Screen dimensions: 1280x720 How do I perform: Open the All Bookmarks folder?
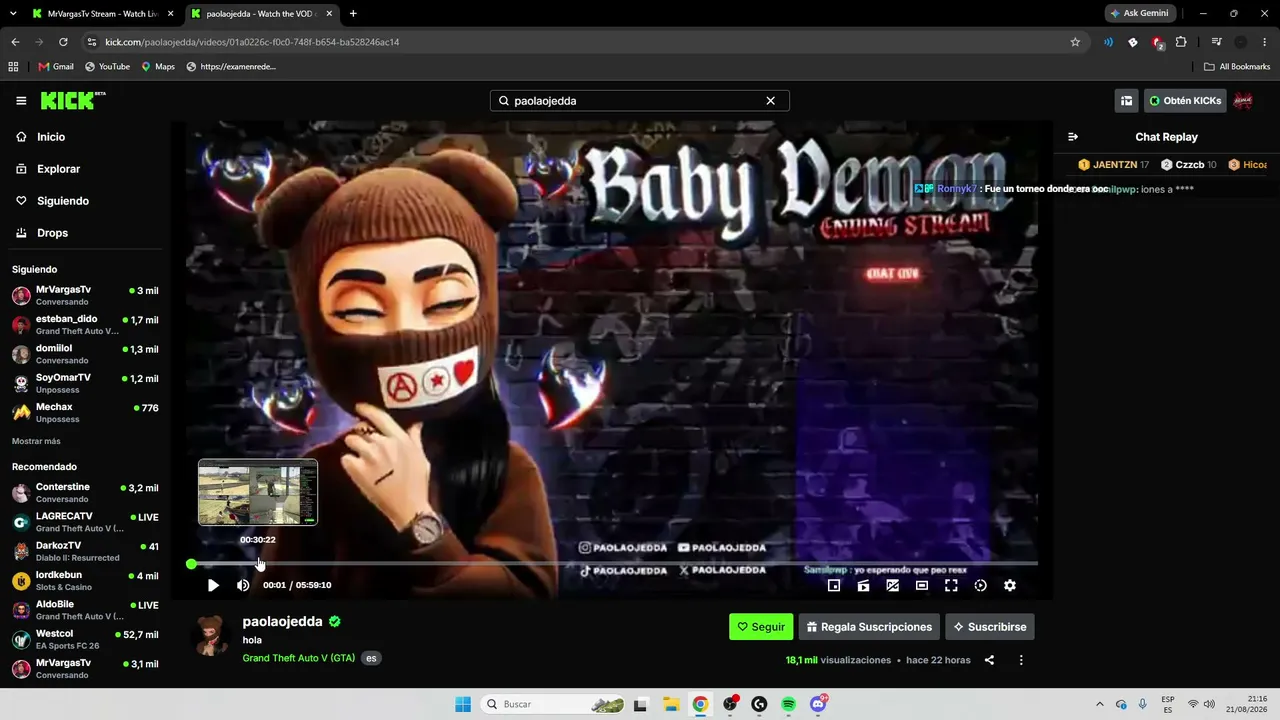[1237, 67]
